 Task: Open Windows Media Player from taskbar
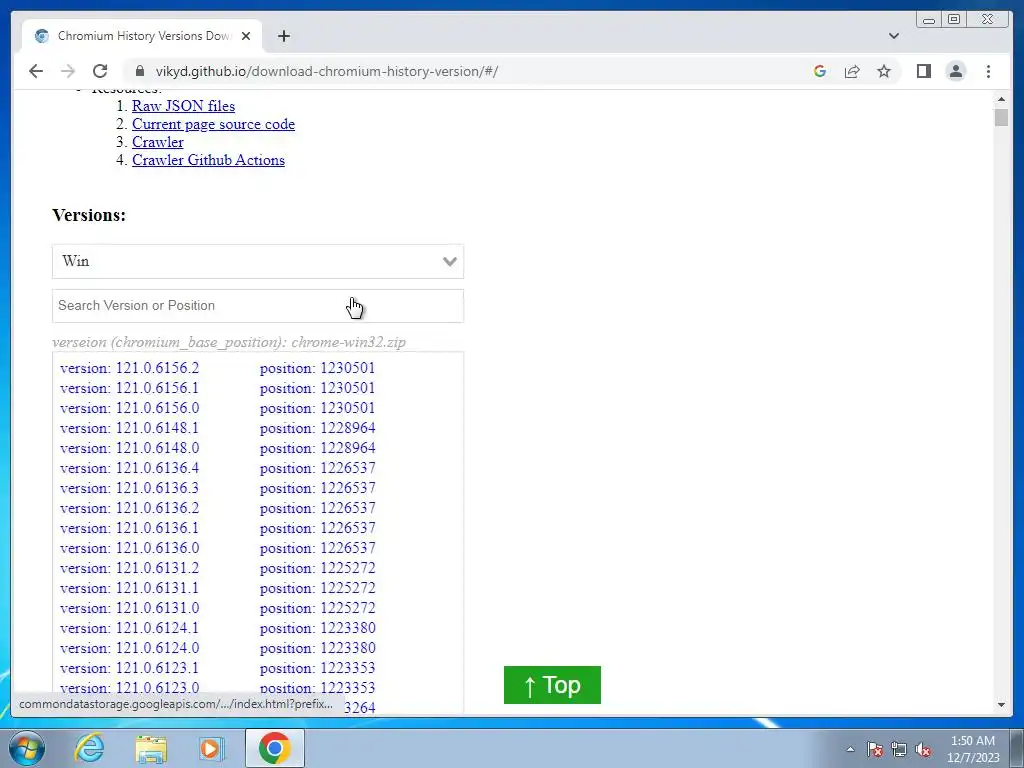click(211, 748)
